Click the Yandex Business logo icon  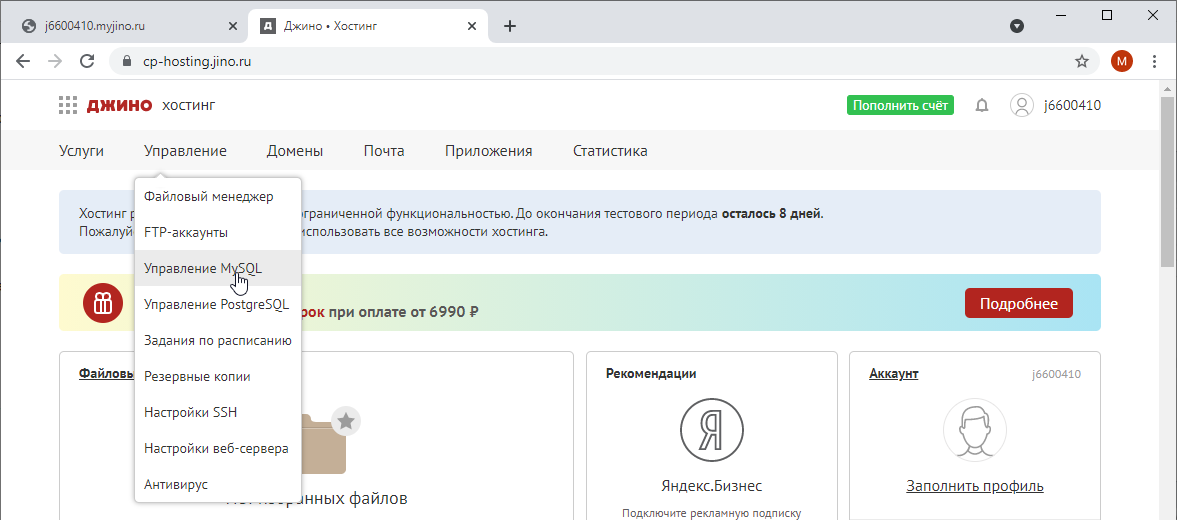(x=711, y=431)
